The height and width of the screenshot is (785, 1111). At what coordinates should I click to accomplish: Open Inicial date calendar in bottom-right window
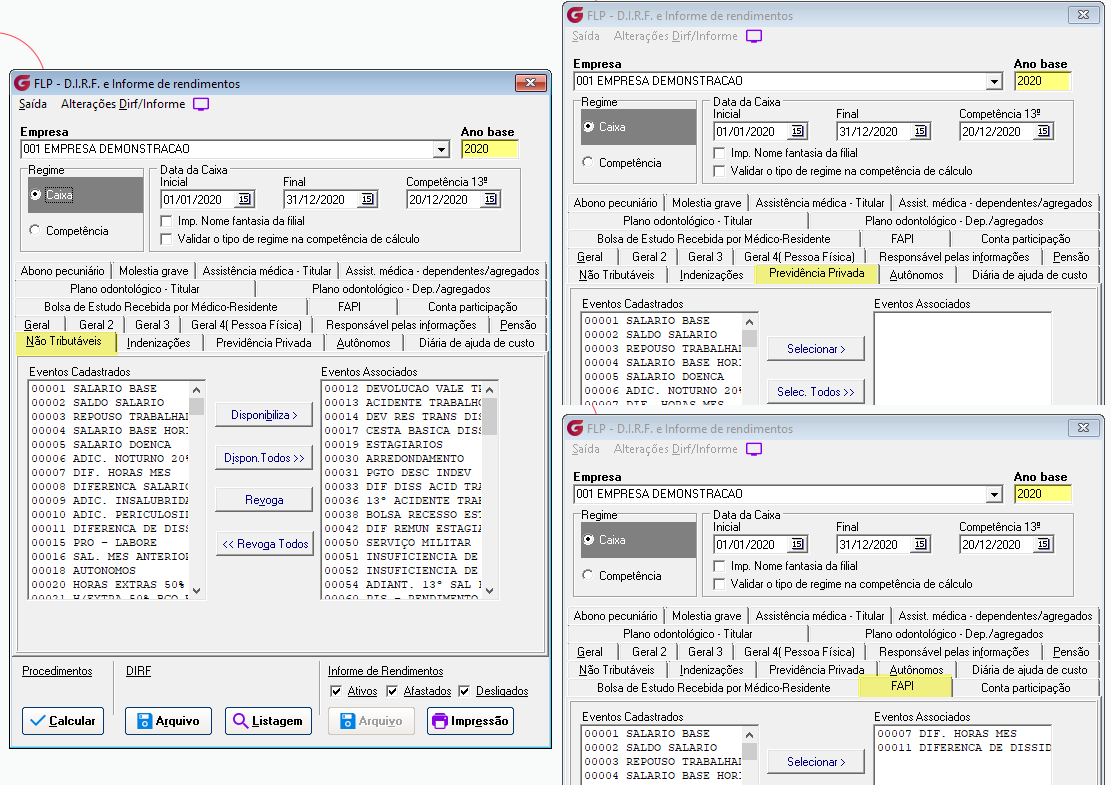coord(797,545)
